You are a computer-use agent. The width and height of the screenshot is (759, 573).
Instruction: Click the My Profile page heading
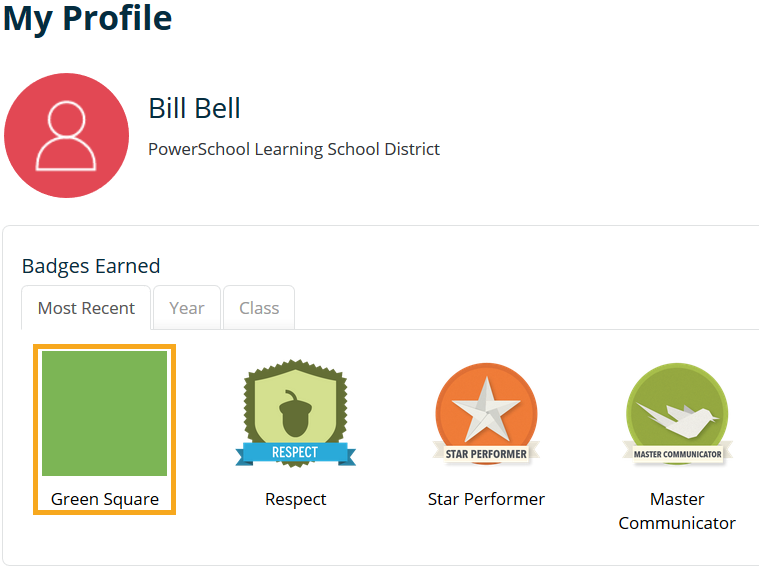88,18
